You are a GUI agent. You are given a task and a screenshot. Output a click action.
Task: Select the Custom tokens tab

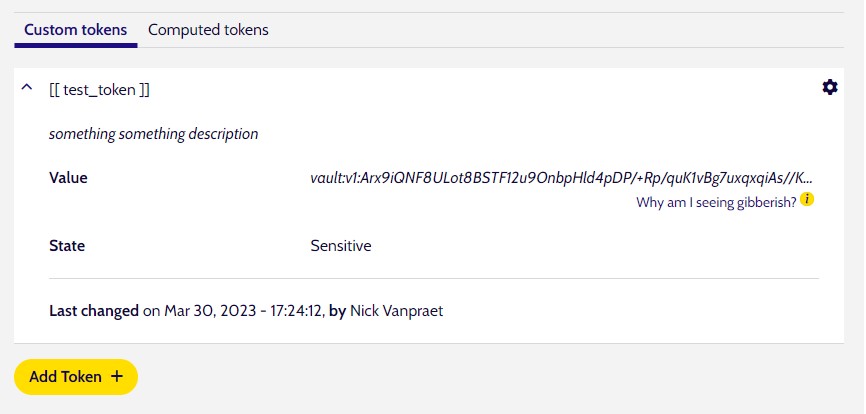[x=76, y=30]
